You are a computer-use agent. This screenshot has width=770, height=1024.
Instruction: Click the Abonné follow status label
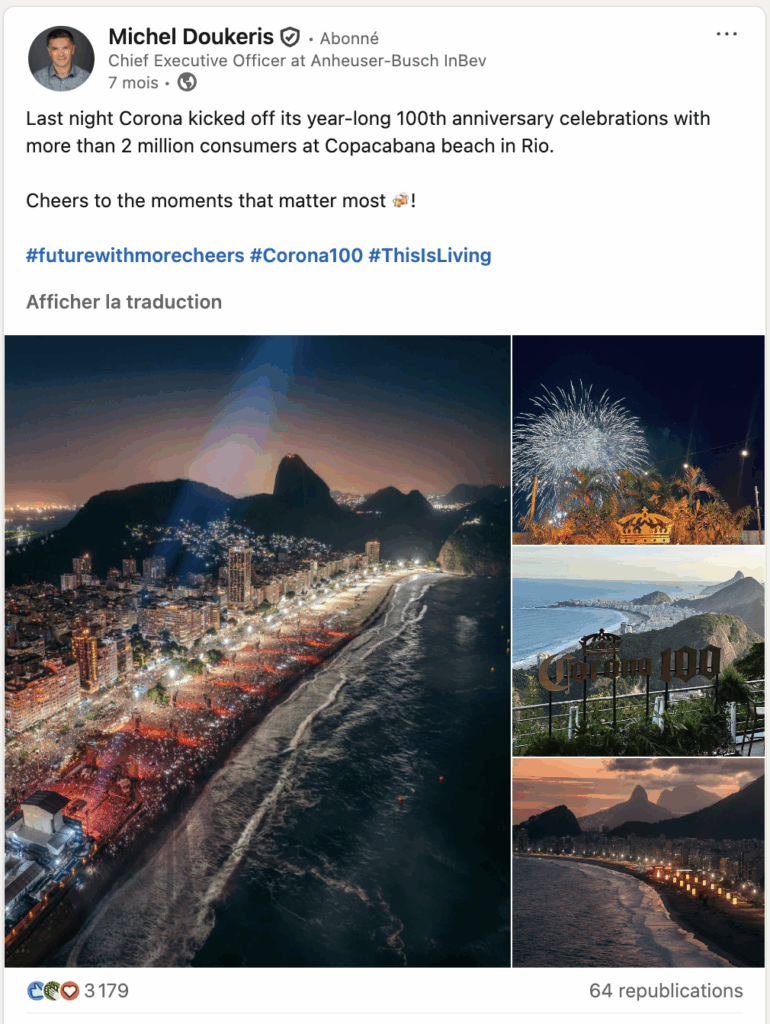[349, 38]
